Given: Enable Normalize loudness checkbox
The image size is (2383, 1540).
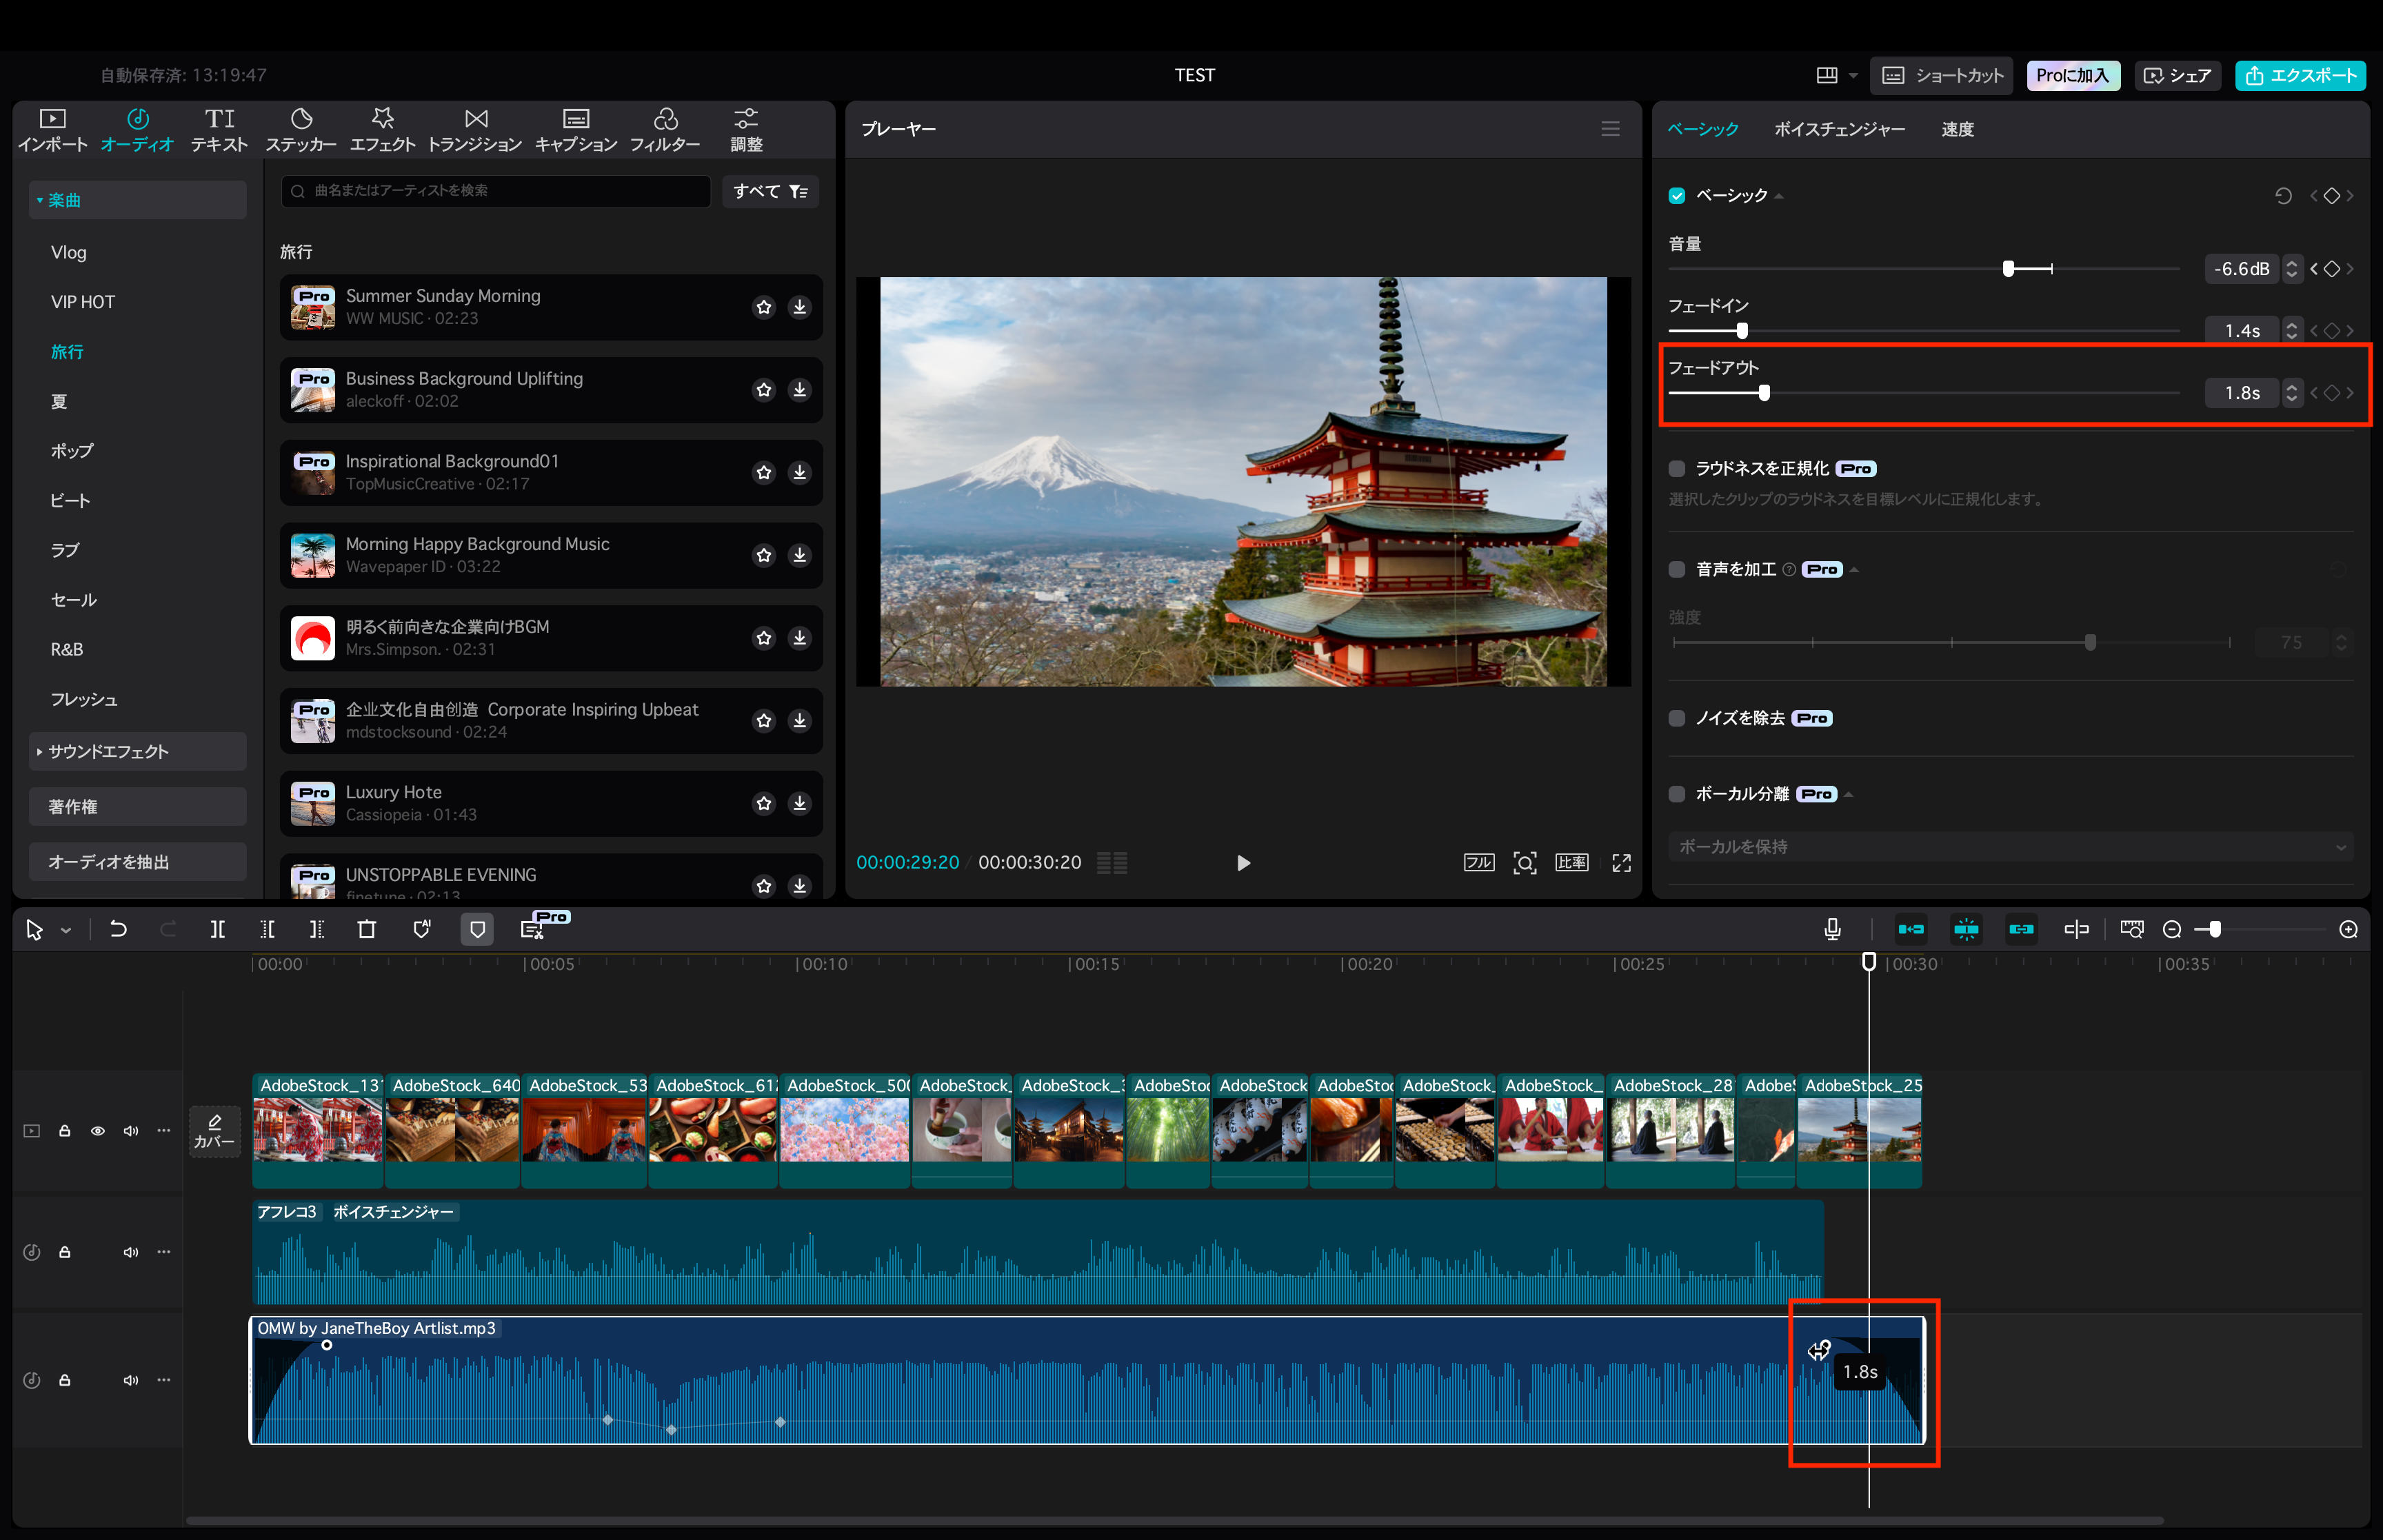Looking at the screenshot, I should [1677, 468].
